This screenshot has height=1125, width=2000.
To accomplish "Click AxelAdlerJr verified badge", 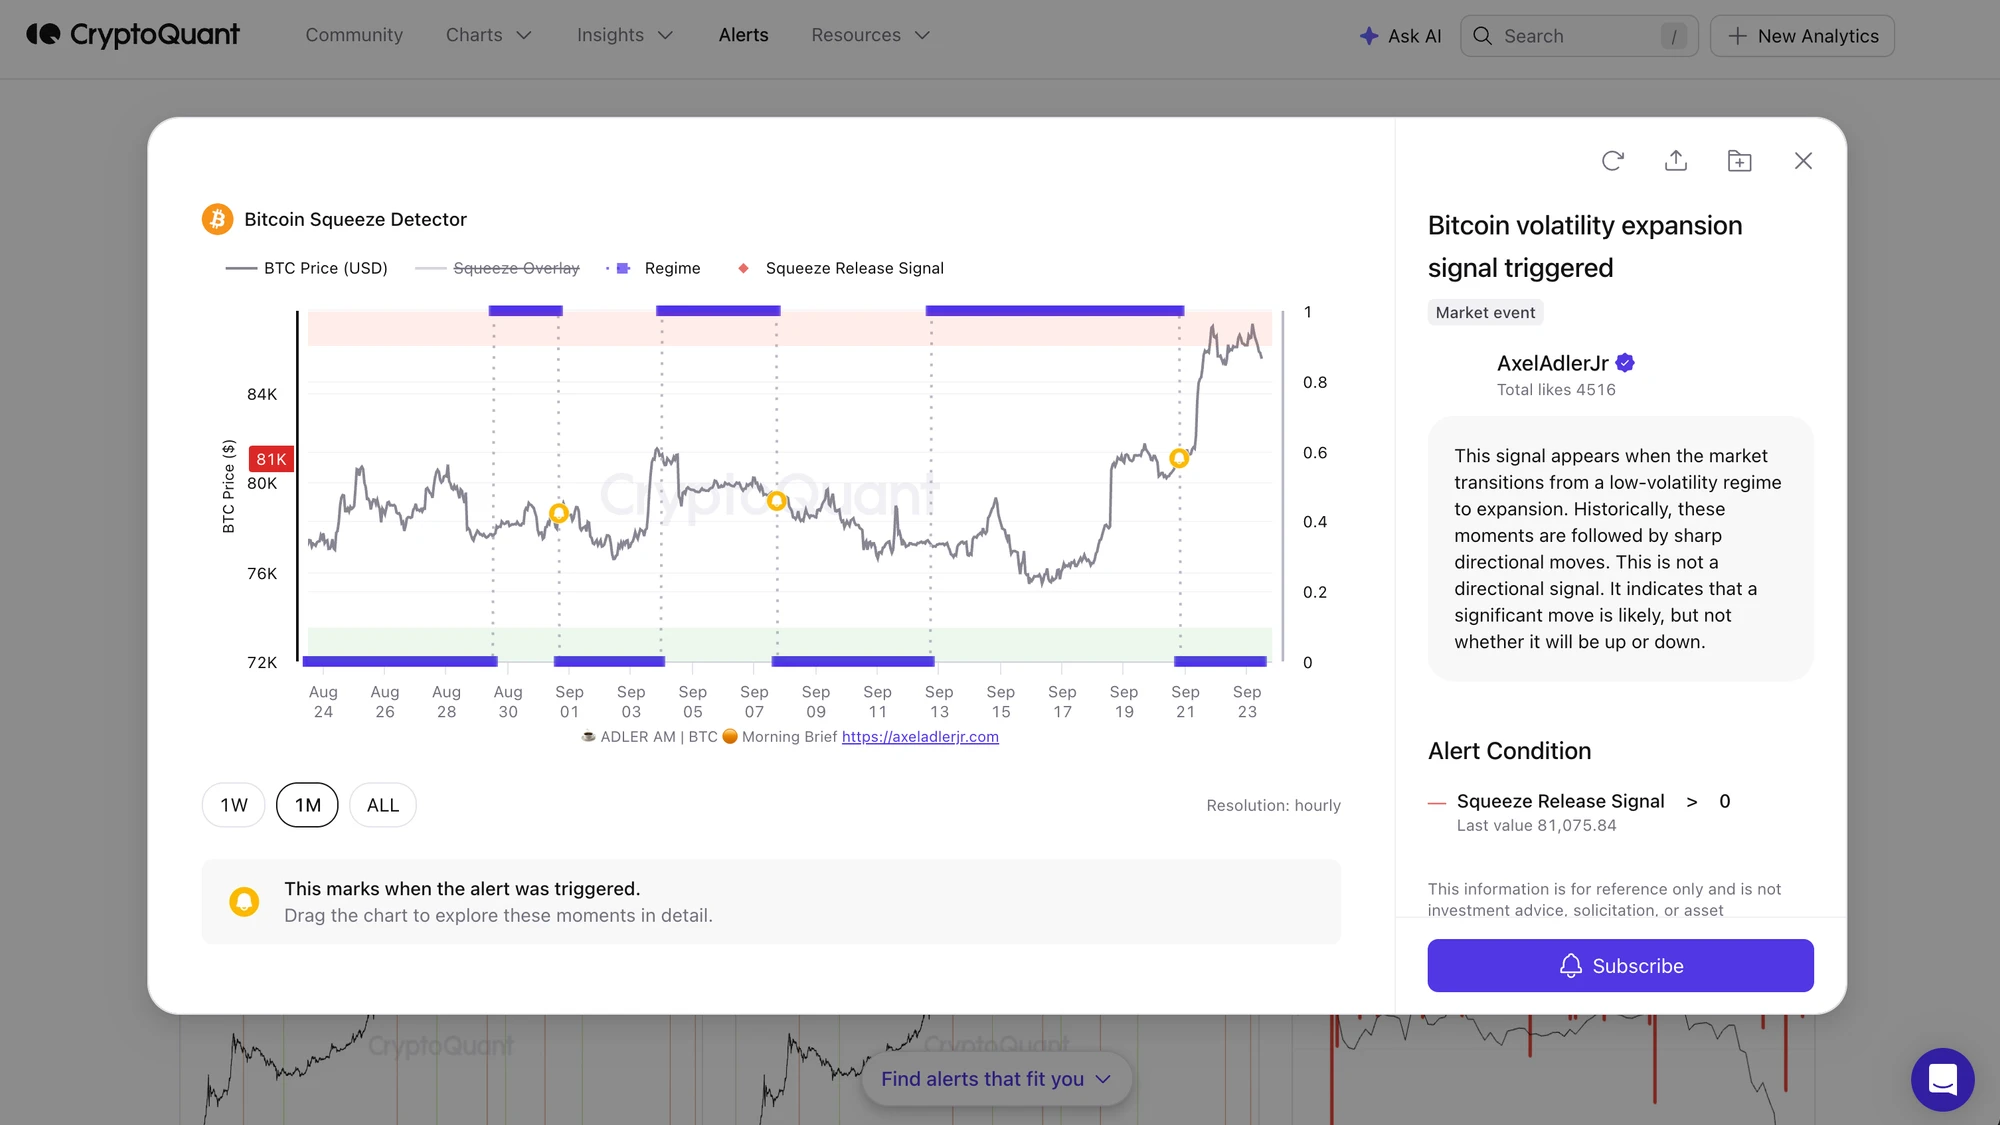I will (1625, 363).
